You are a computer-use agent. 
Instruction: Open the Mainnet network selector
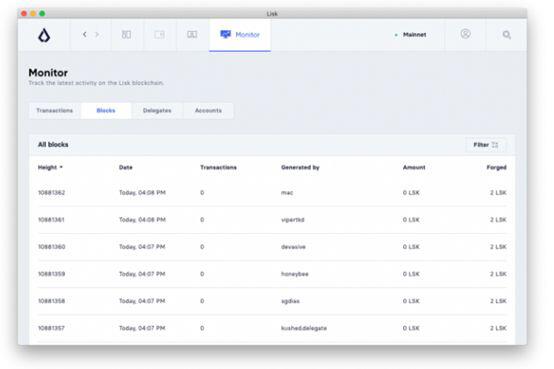pyautogui.click(x=410, y=35)
